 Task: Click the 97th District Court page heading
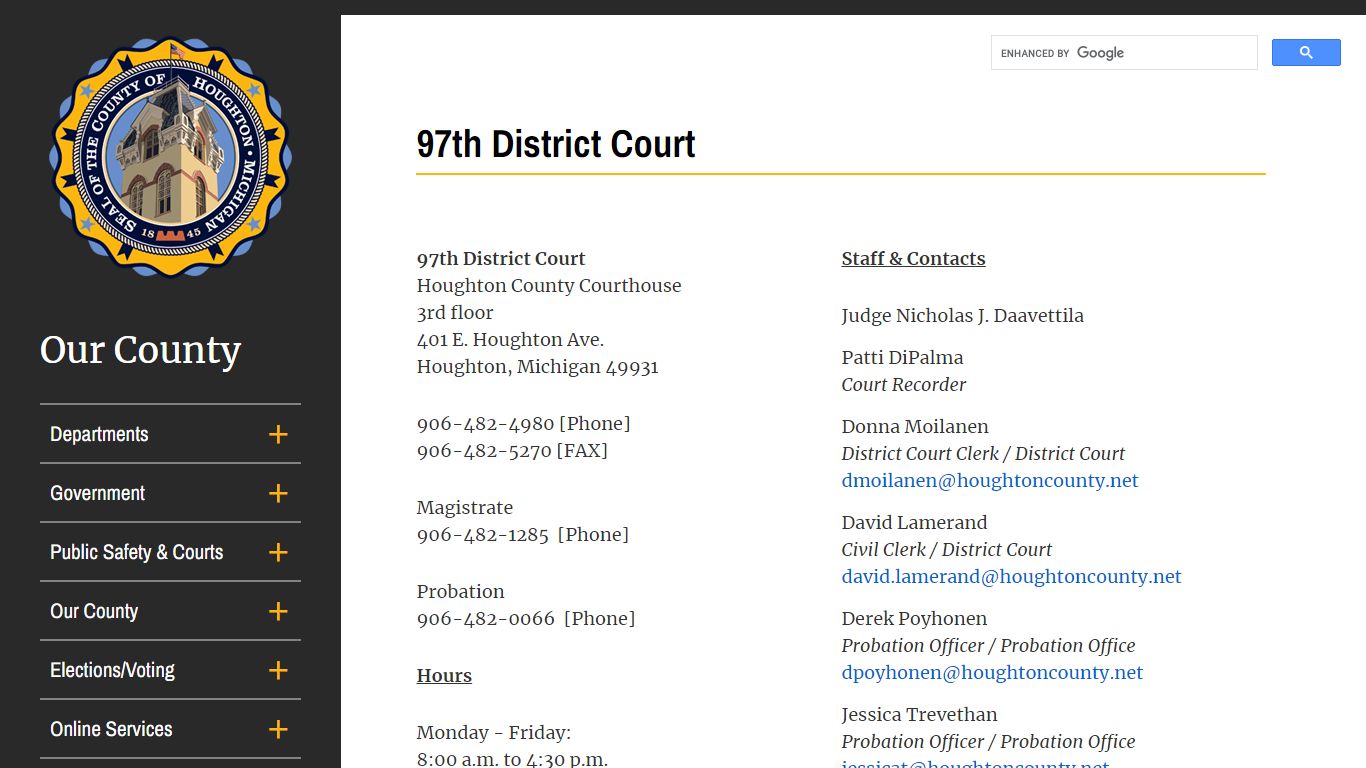tap(556, 144)
